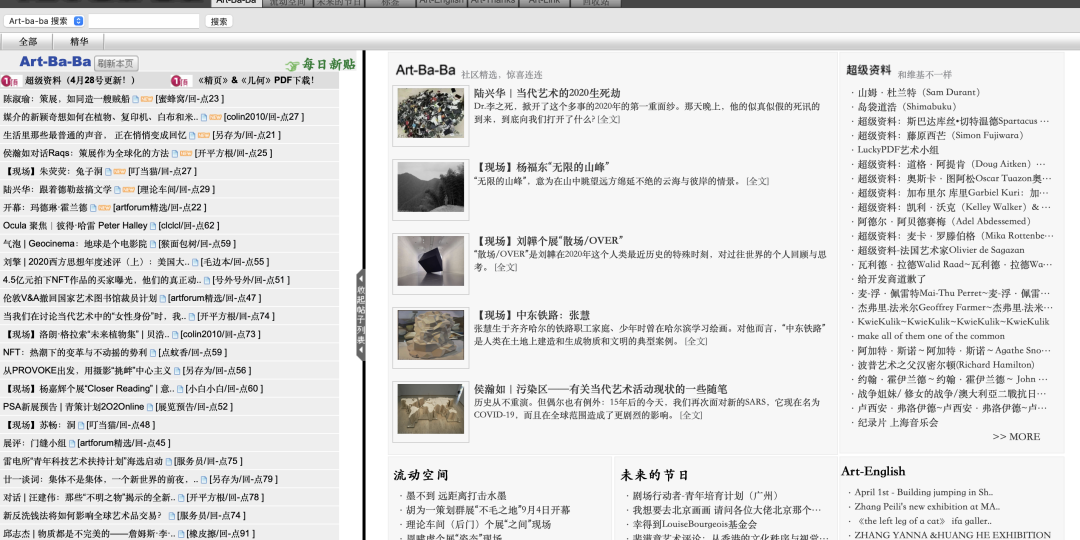The height and width of the screenshot is (540, 1080).
Task: Open the Art-ba-ba 搜索 dropdown
Action: click(45, 20)
